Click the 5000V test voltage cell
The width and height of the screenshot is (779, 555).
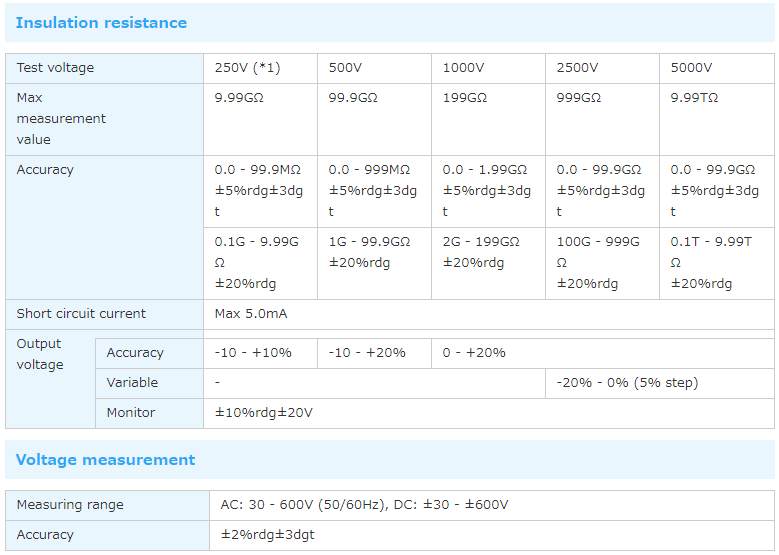pos(691,68)
